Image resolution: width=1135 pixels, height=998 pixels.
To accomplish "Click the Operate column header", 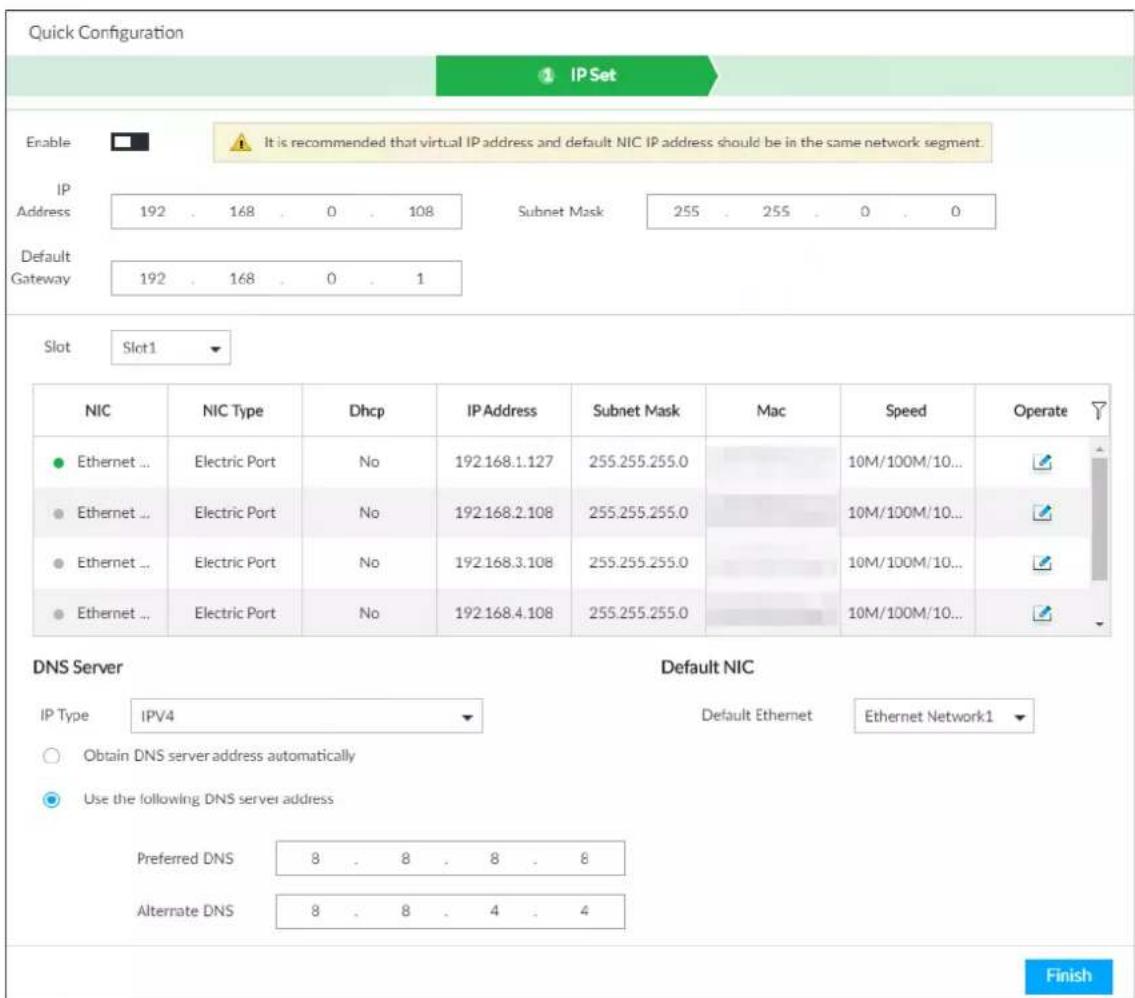I will tap(1040, 411).
